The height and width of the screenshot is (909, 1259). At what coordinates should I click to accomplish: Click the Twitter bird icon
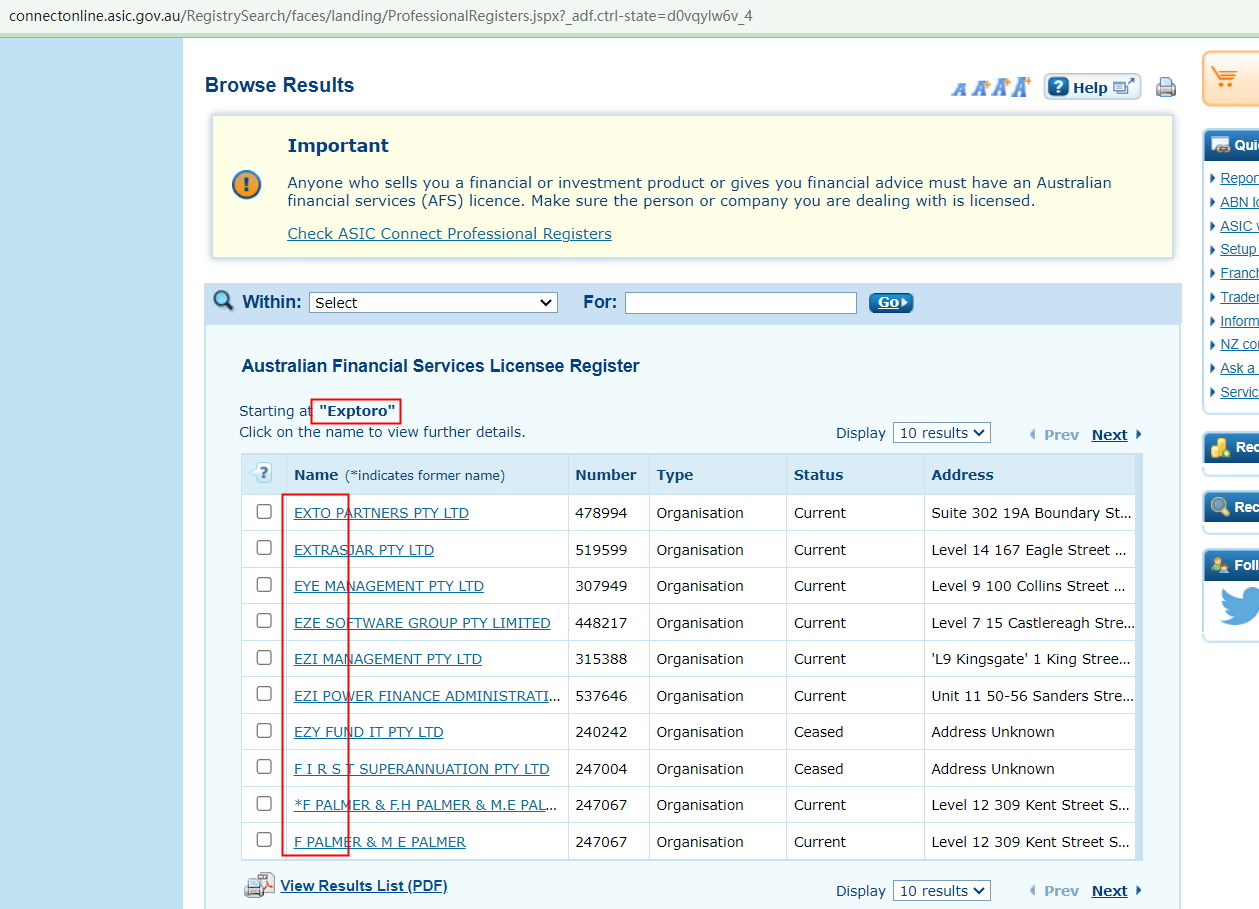click(x=1239, y=606)
